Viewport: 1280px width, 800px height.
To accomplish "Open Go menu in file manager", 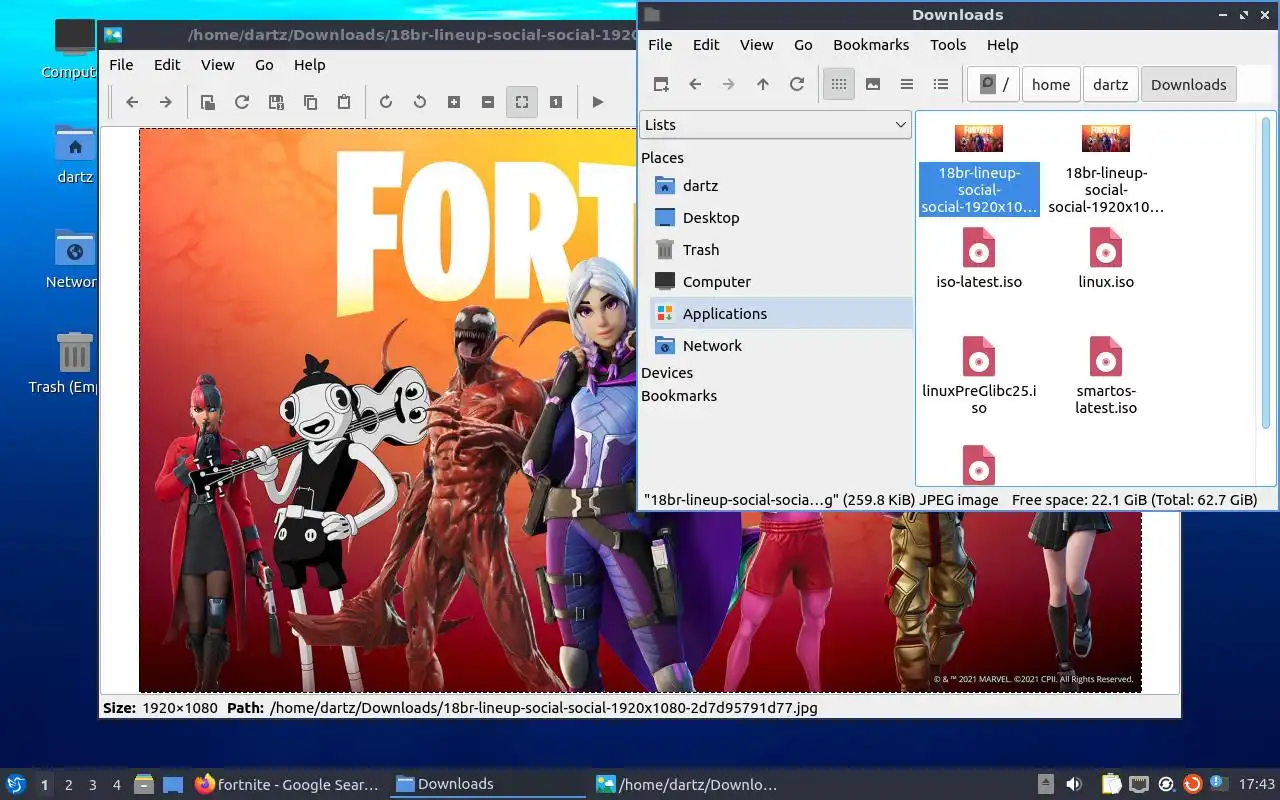I will pyautogui.click(x=803, y=45).
